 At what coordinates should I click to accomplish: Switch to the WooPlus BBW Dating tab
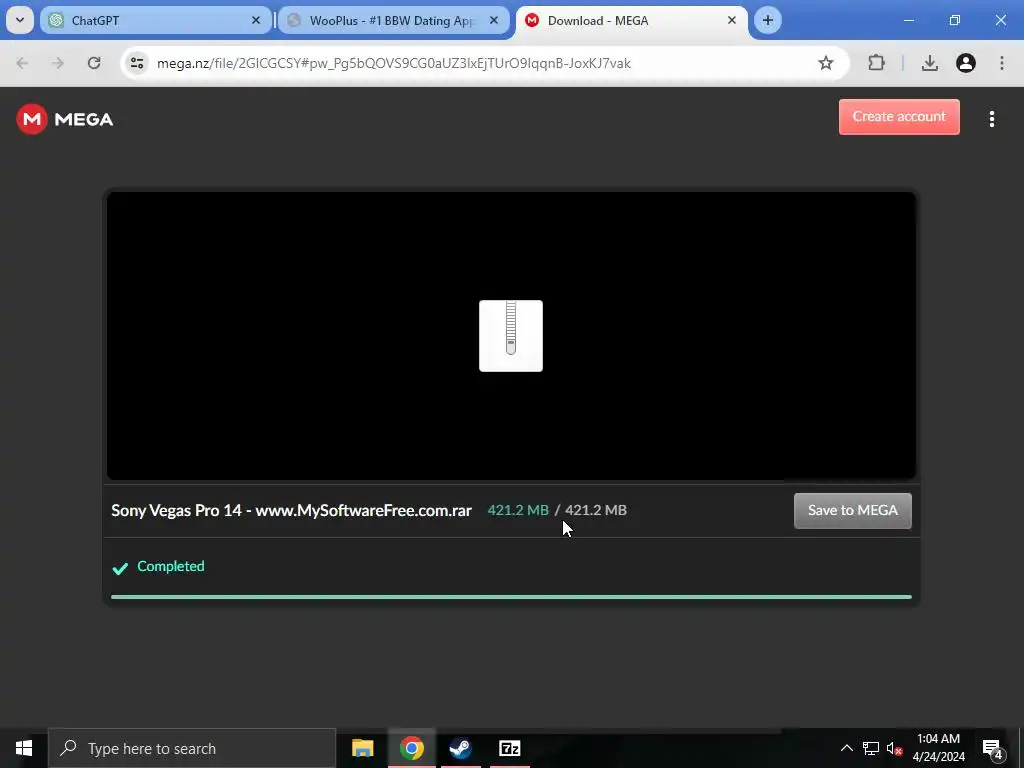pos(393,20)
